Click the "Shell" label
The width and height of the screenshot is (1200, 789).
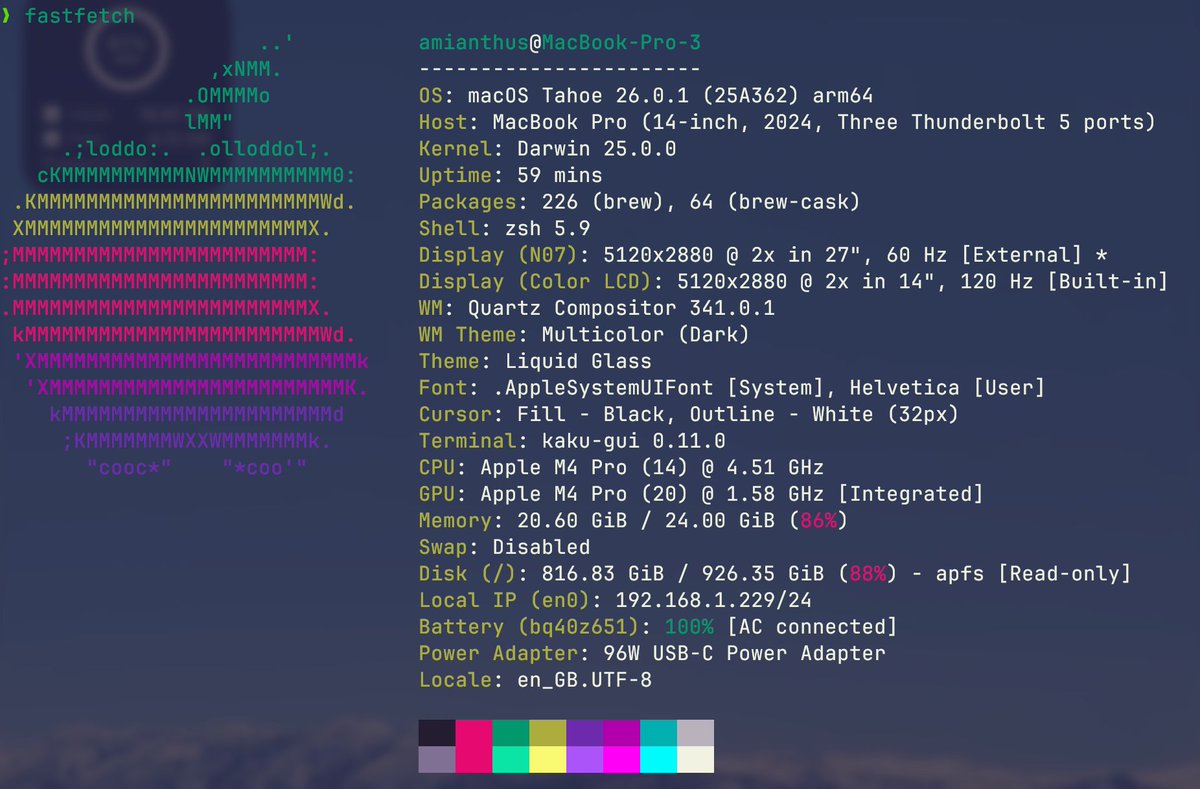449,228
